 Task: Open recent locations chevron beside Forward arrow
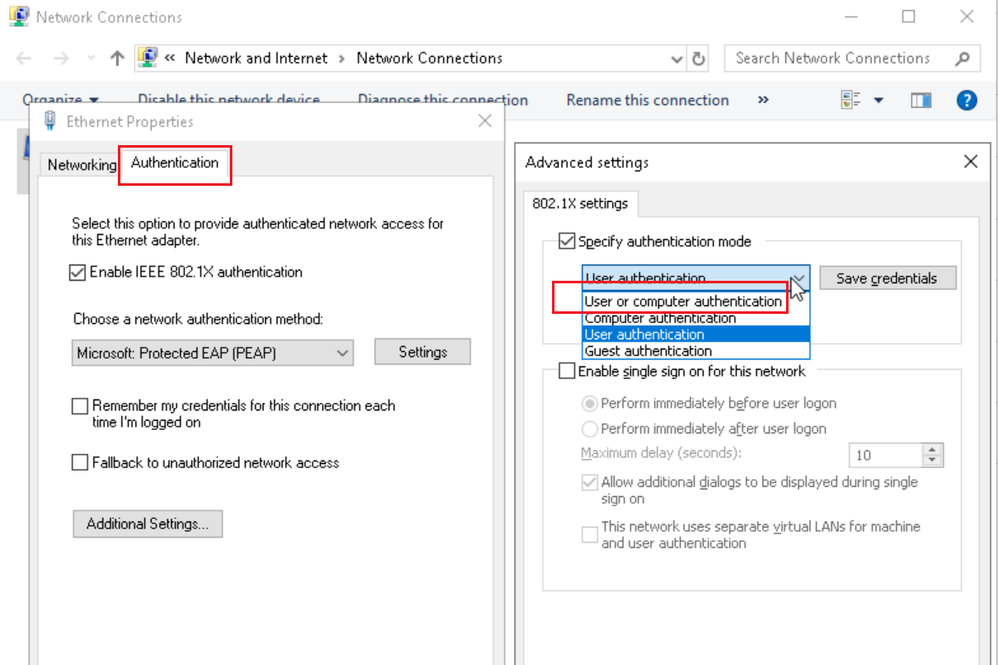91,59
